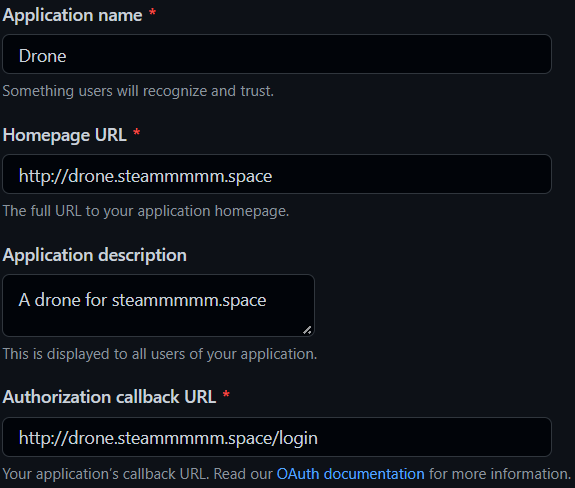Click the textarea resize handle icon

click(x=307, y=330)
